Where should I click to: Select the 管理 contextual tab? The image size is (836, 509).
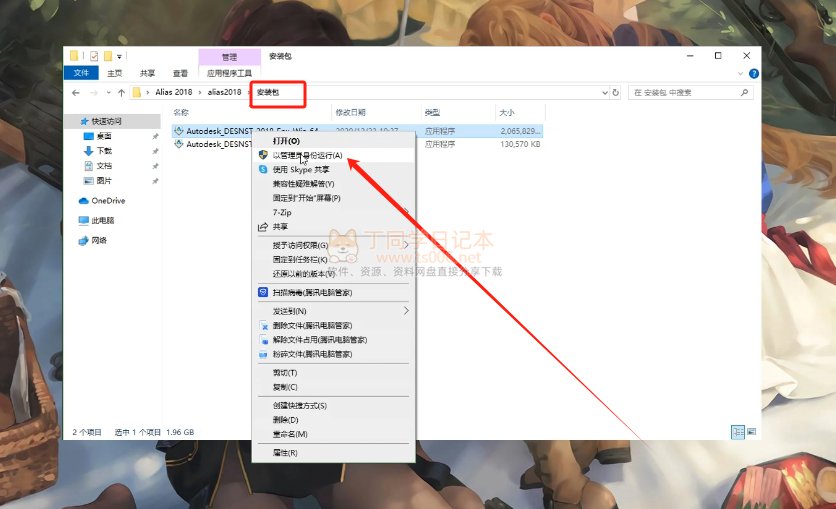point(229,56)
